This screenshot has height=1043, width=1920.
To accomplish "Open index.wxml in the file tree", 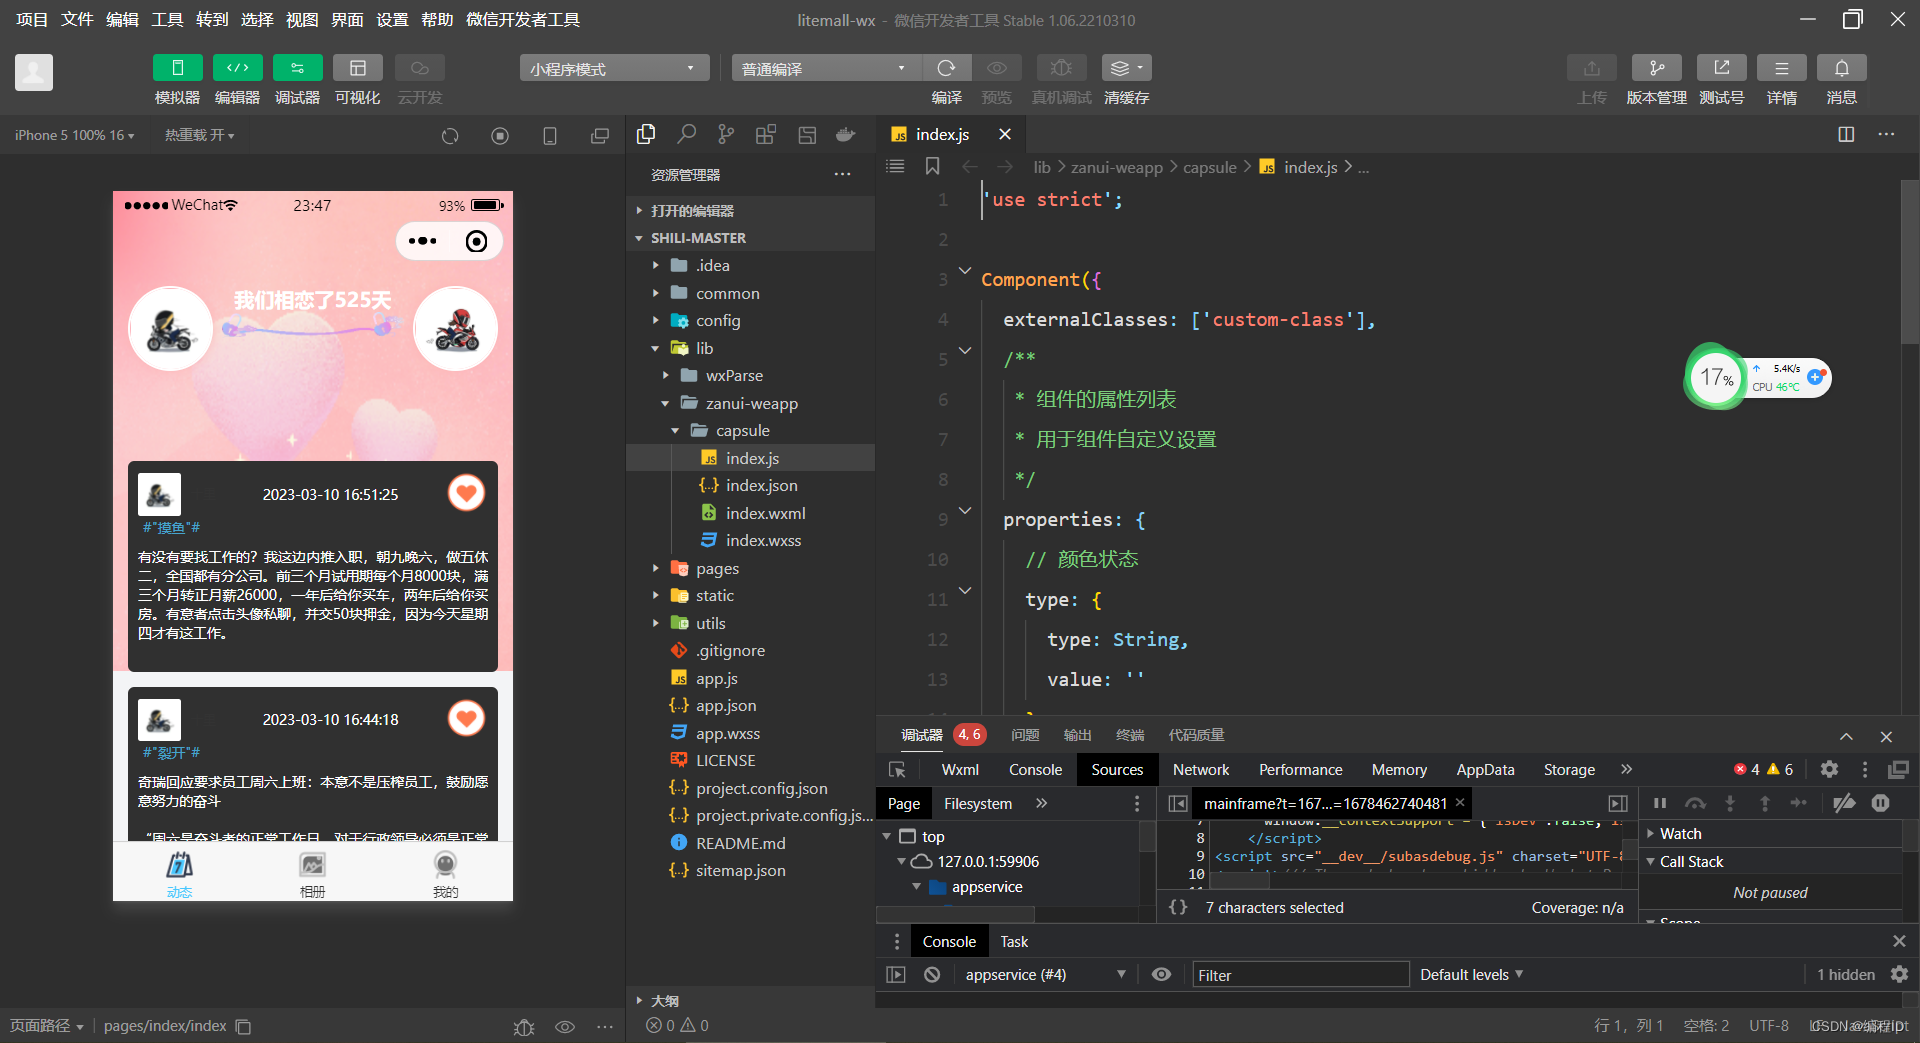I will pos(765,513).
